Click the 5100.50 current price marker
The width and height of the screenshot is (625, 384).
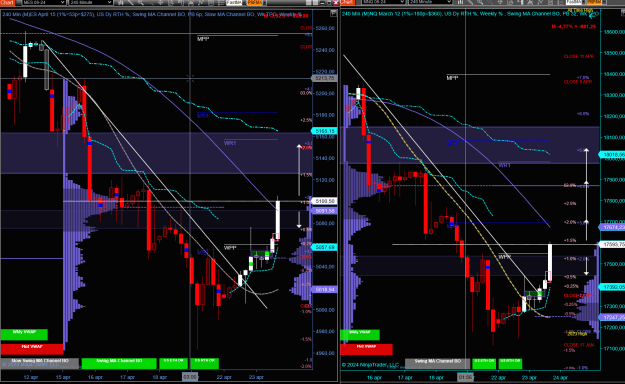pos(324,201)
